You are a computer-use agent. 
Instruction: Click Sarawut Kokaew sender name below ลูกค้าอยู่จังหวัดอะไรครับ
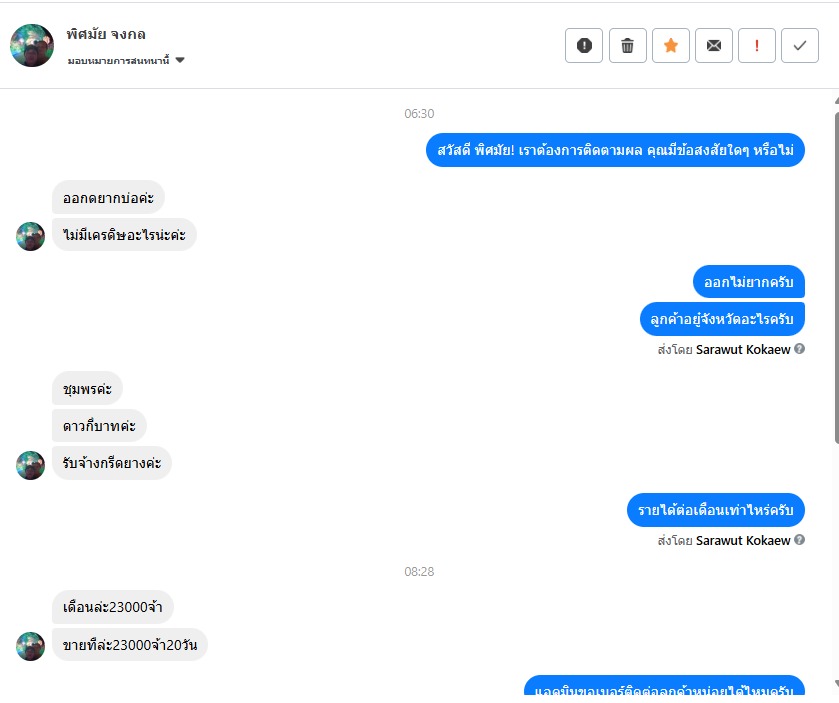[743, 349]
